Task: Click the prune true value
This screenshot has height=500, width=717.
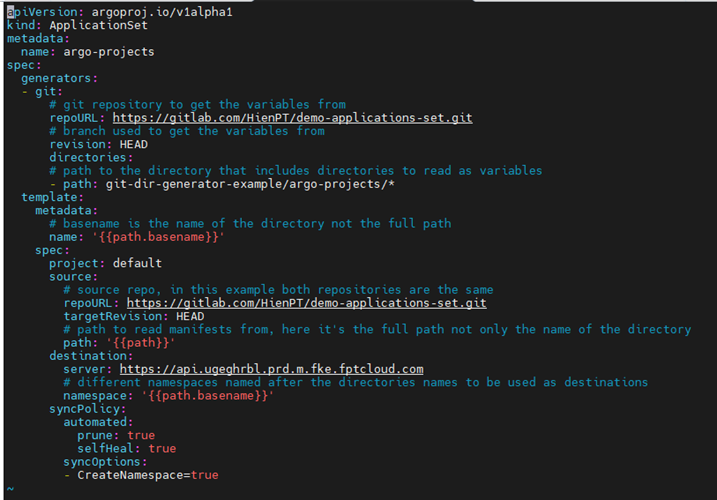Action: 141,435
